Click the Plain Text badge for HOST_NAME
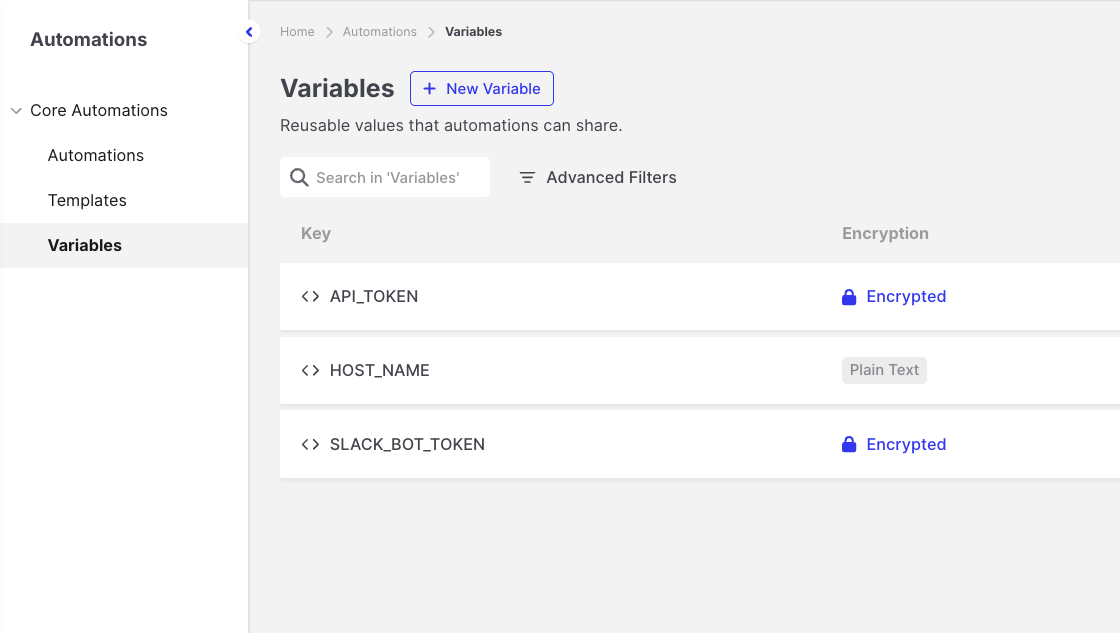 pyautogui.click(x=884, y=370)
